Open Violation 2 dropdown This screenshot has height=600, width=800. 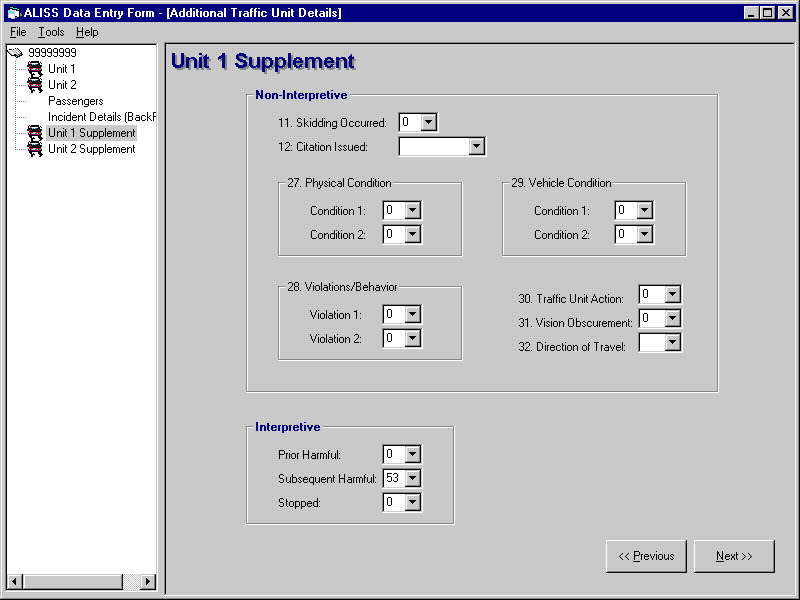click(x=413, y=338)
